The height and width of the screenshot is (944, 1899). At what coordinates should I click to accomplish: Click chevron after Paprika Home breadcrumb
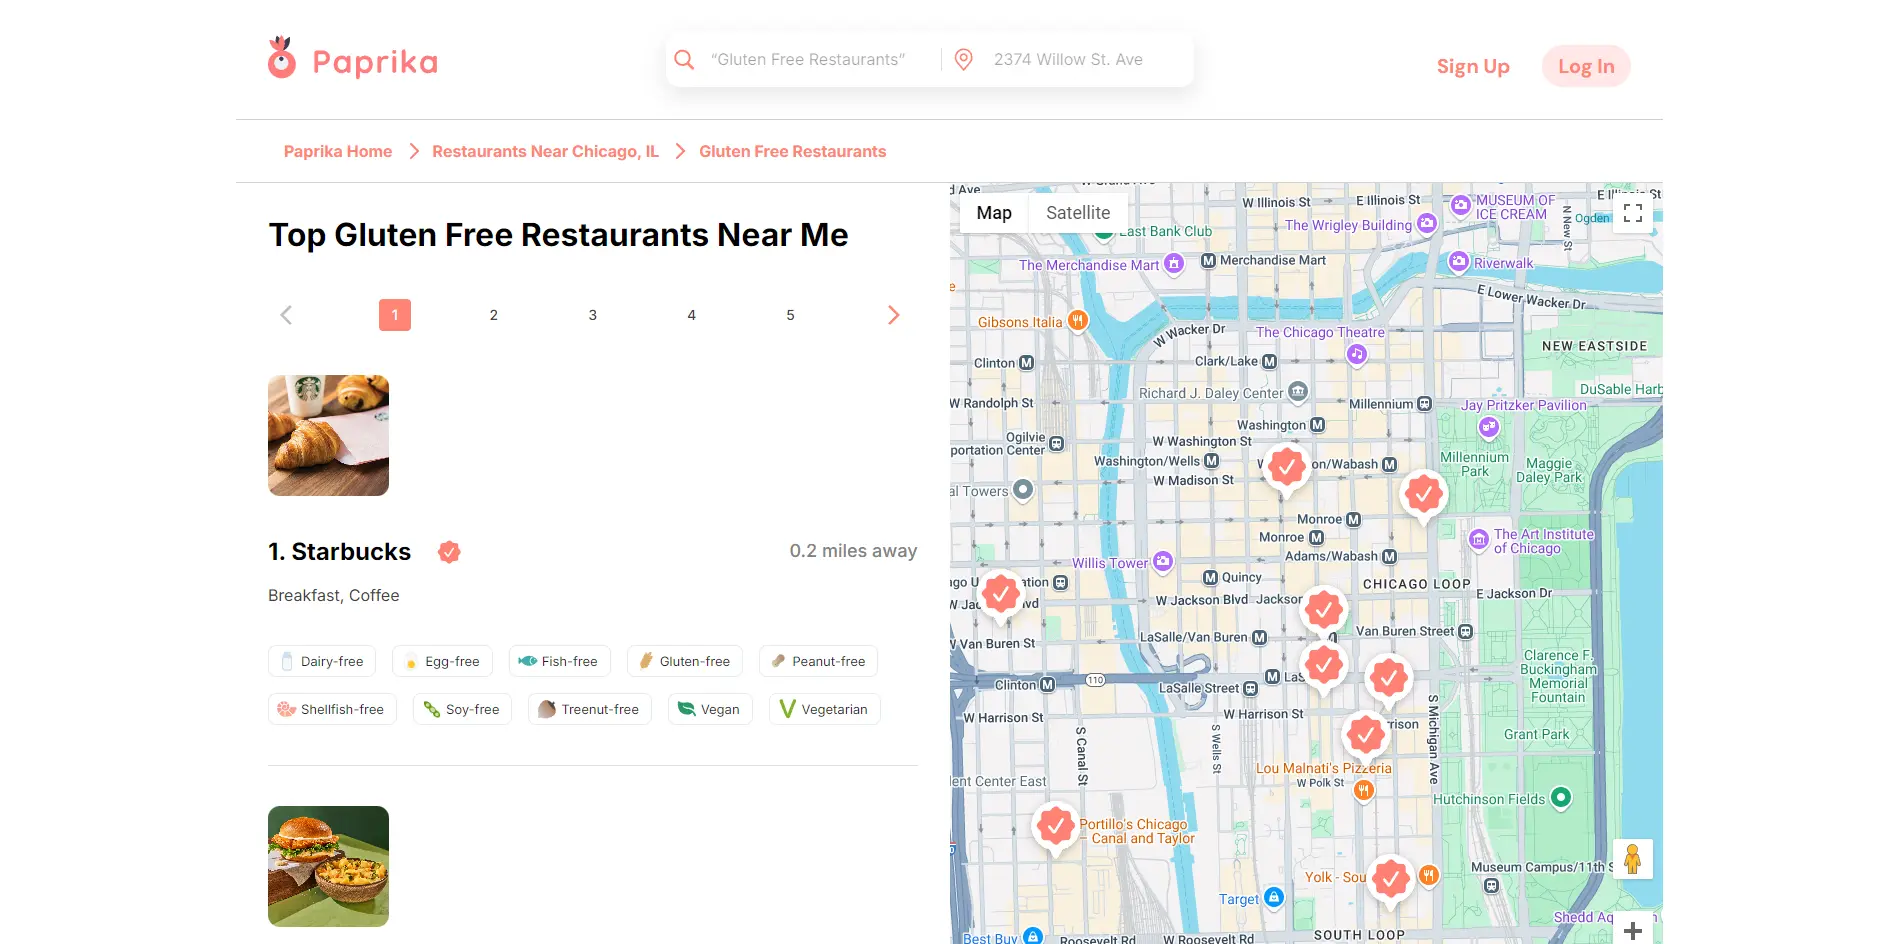pos(413,151)
